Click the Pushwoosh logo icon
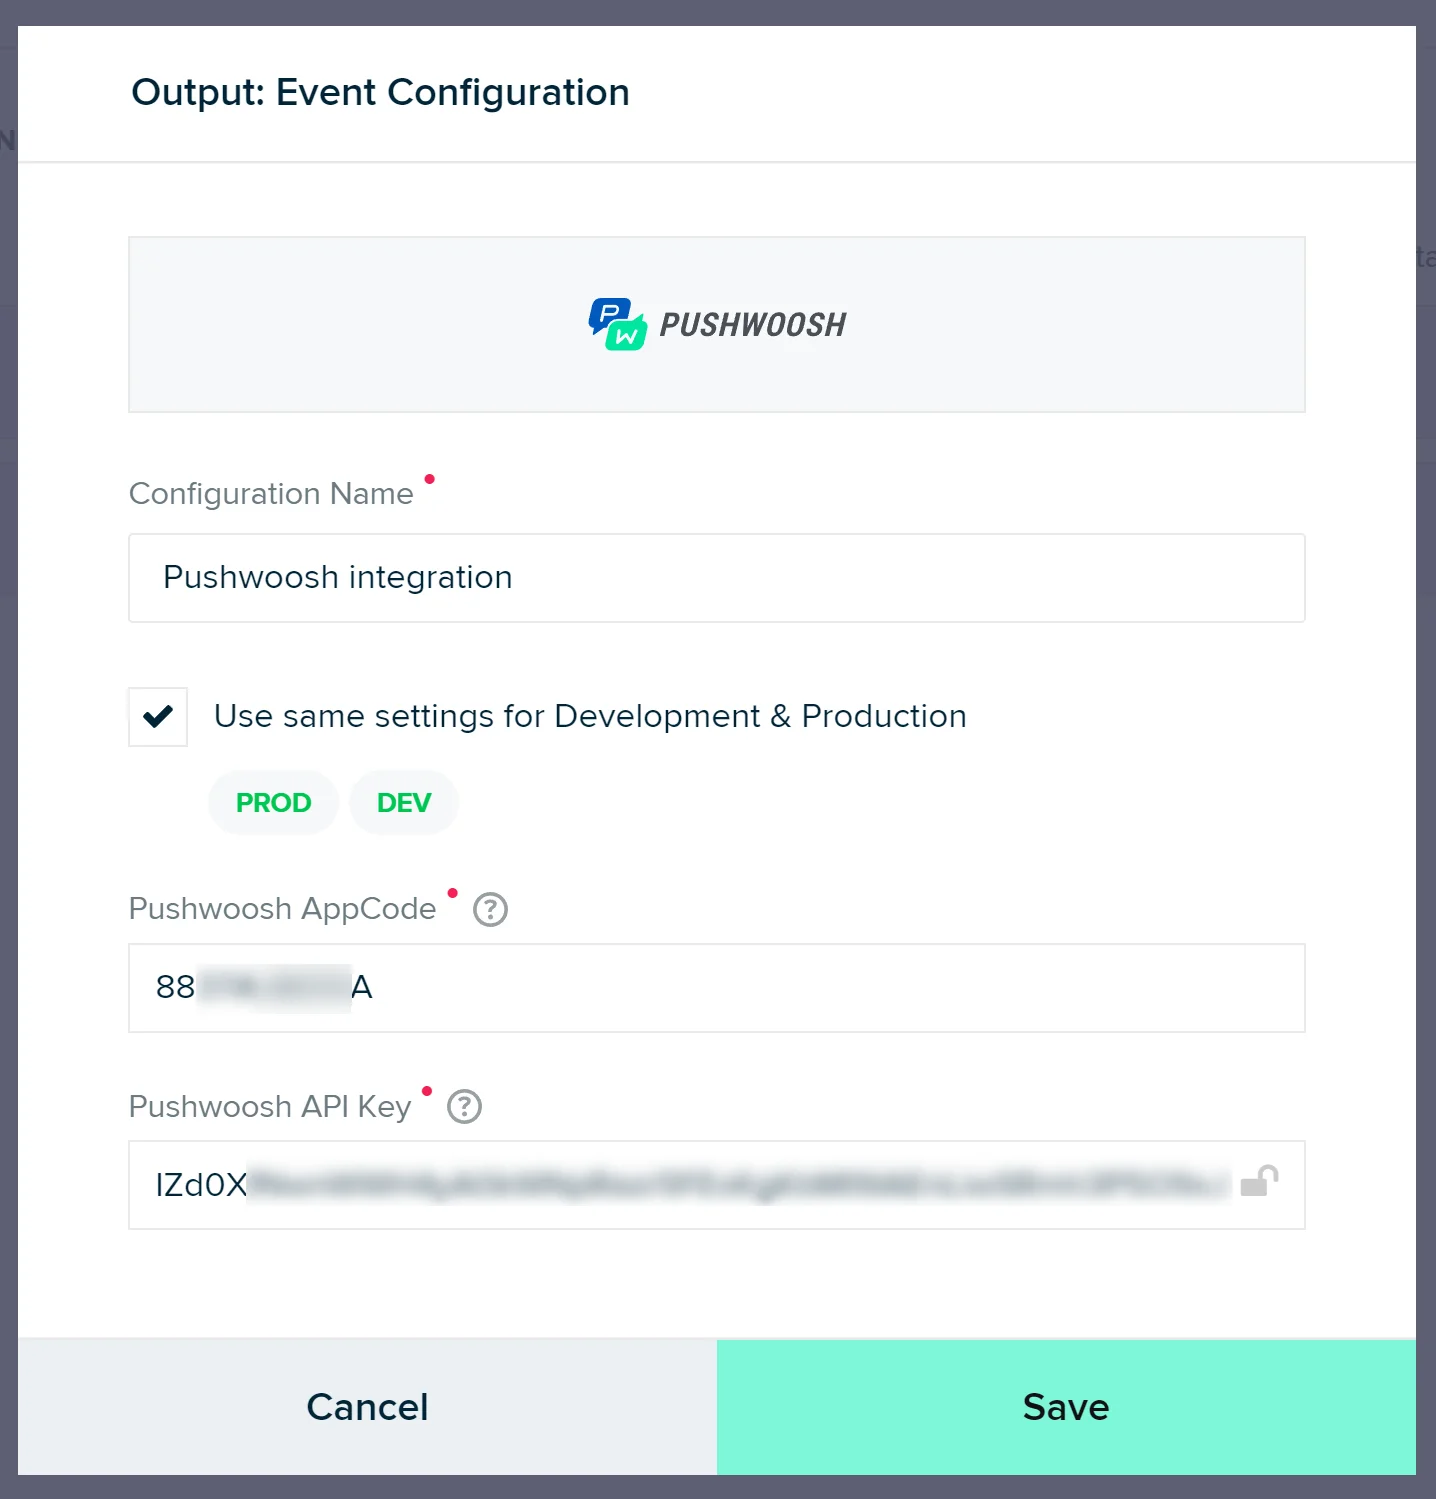1436x1499 pixels. pyautogui.click(x=617, y=324)
